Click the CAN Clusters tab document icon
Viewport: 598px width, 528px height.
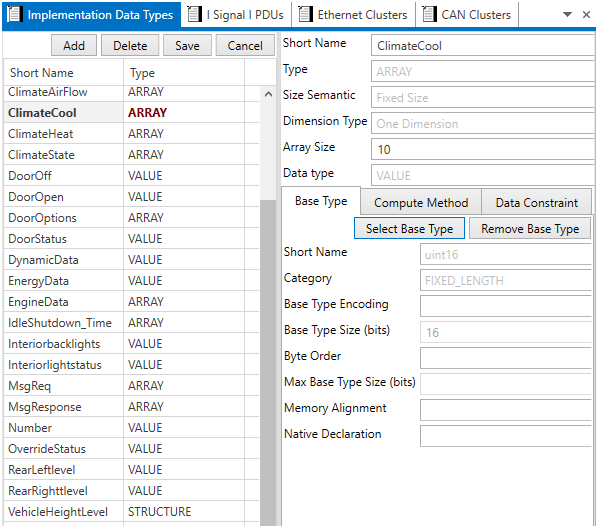point(429,14)
